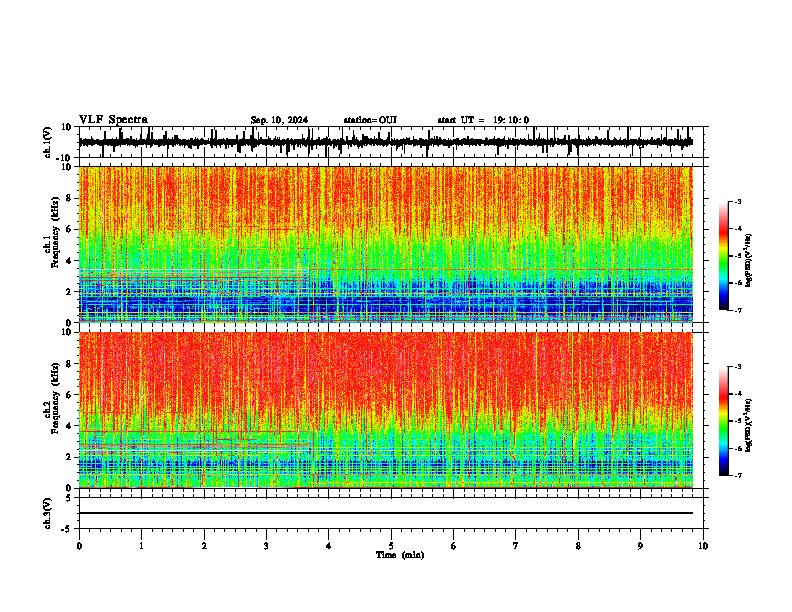Viewport: 792px width, 612px height.
Task: Click the "start UT = 19:10:0" header text
Action: point(483,120)
